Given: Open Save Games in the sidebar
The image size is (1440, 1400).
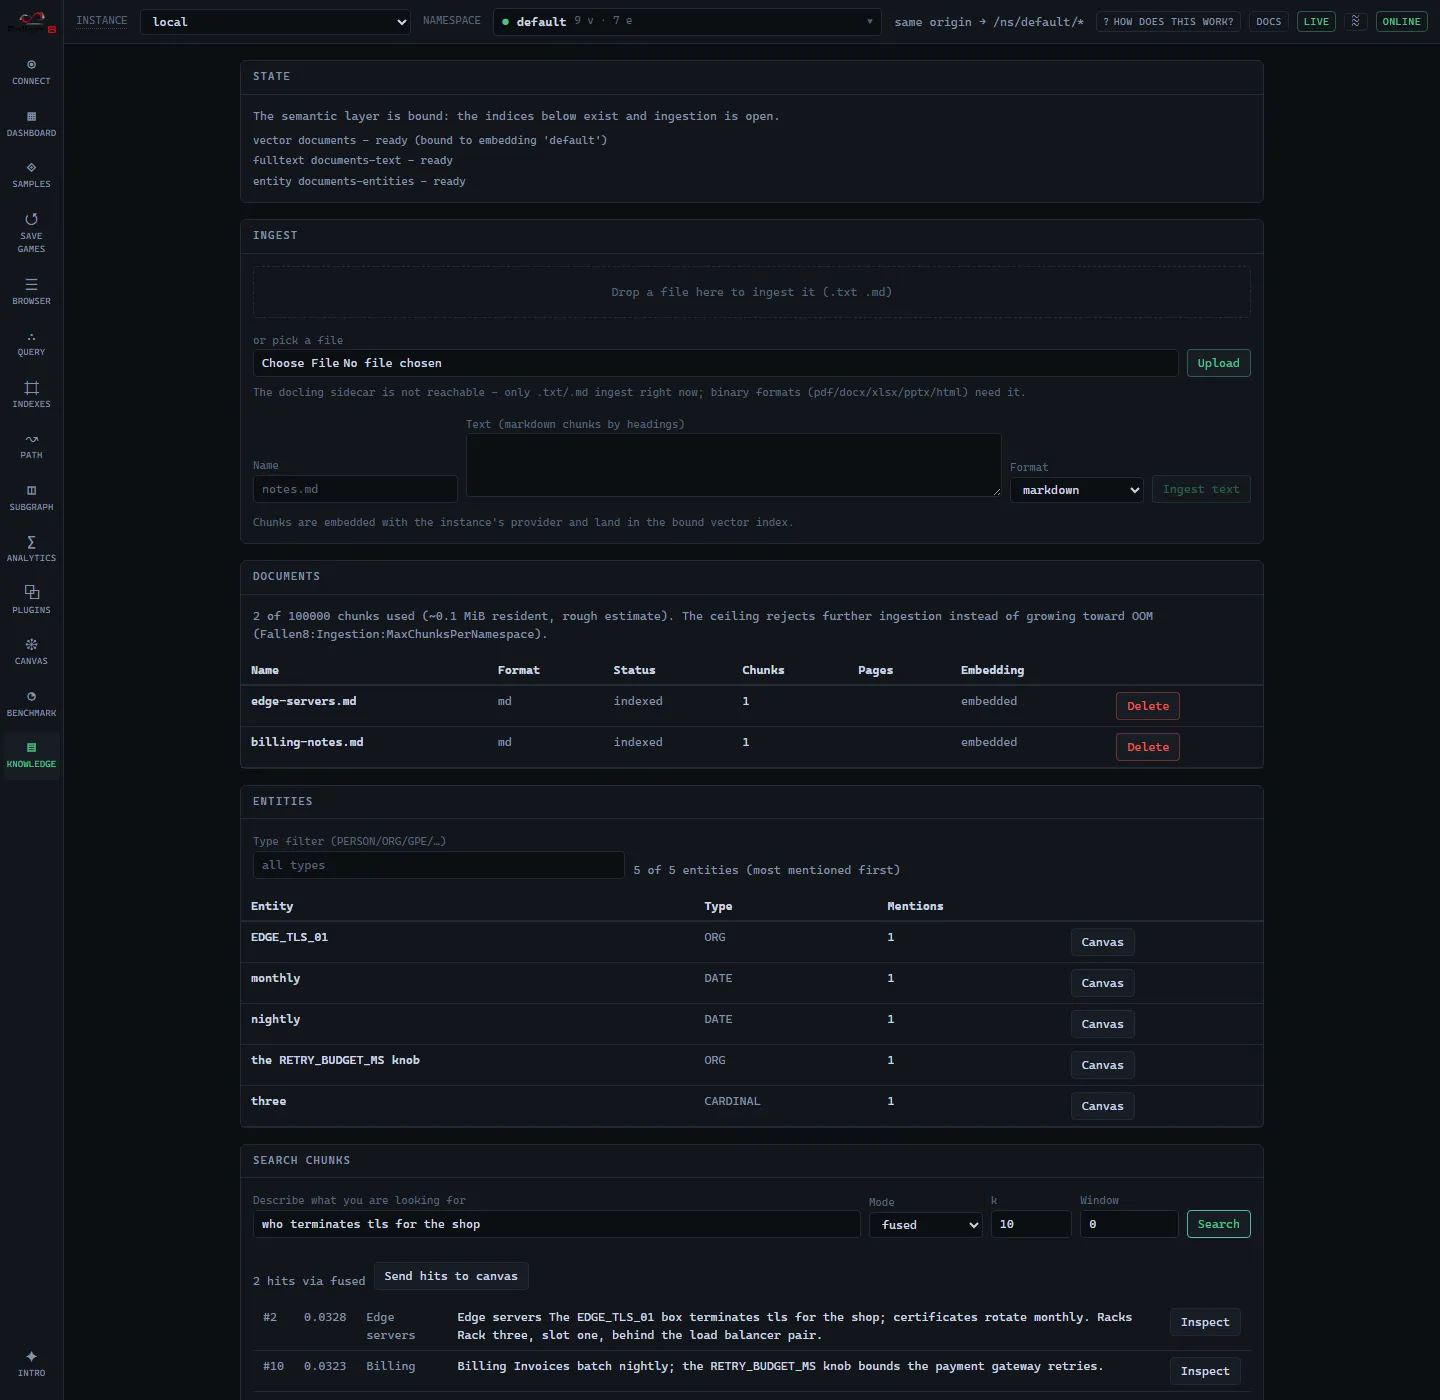Looking at the screenshot, I should click(x=31, y=233).
